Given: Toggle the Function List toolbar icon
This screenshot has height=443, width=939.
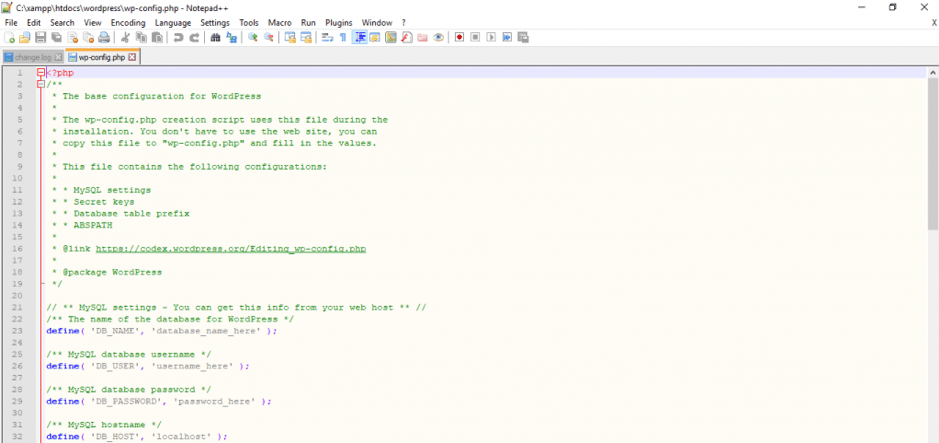Looking at the screenshot, I should pyautogui.click(x=407, y=37).
